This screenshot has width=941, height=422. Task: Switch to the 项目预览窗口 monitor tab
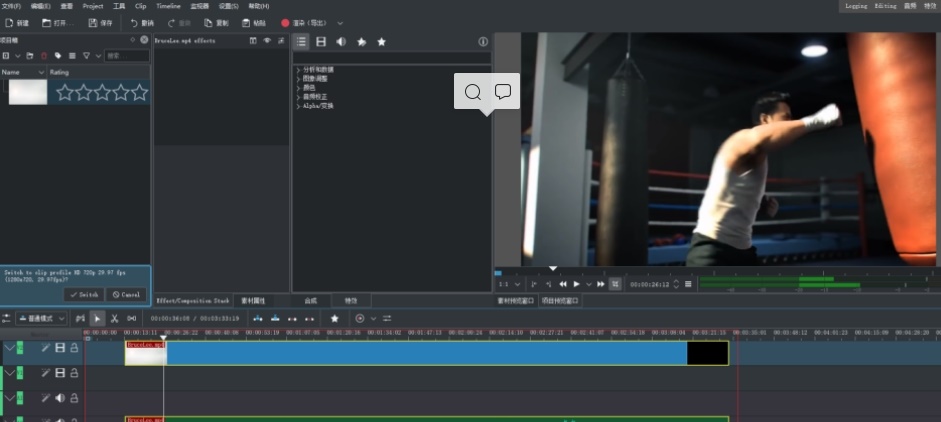point(560,300)
